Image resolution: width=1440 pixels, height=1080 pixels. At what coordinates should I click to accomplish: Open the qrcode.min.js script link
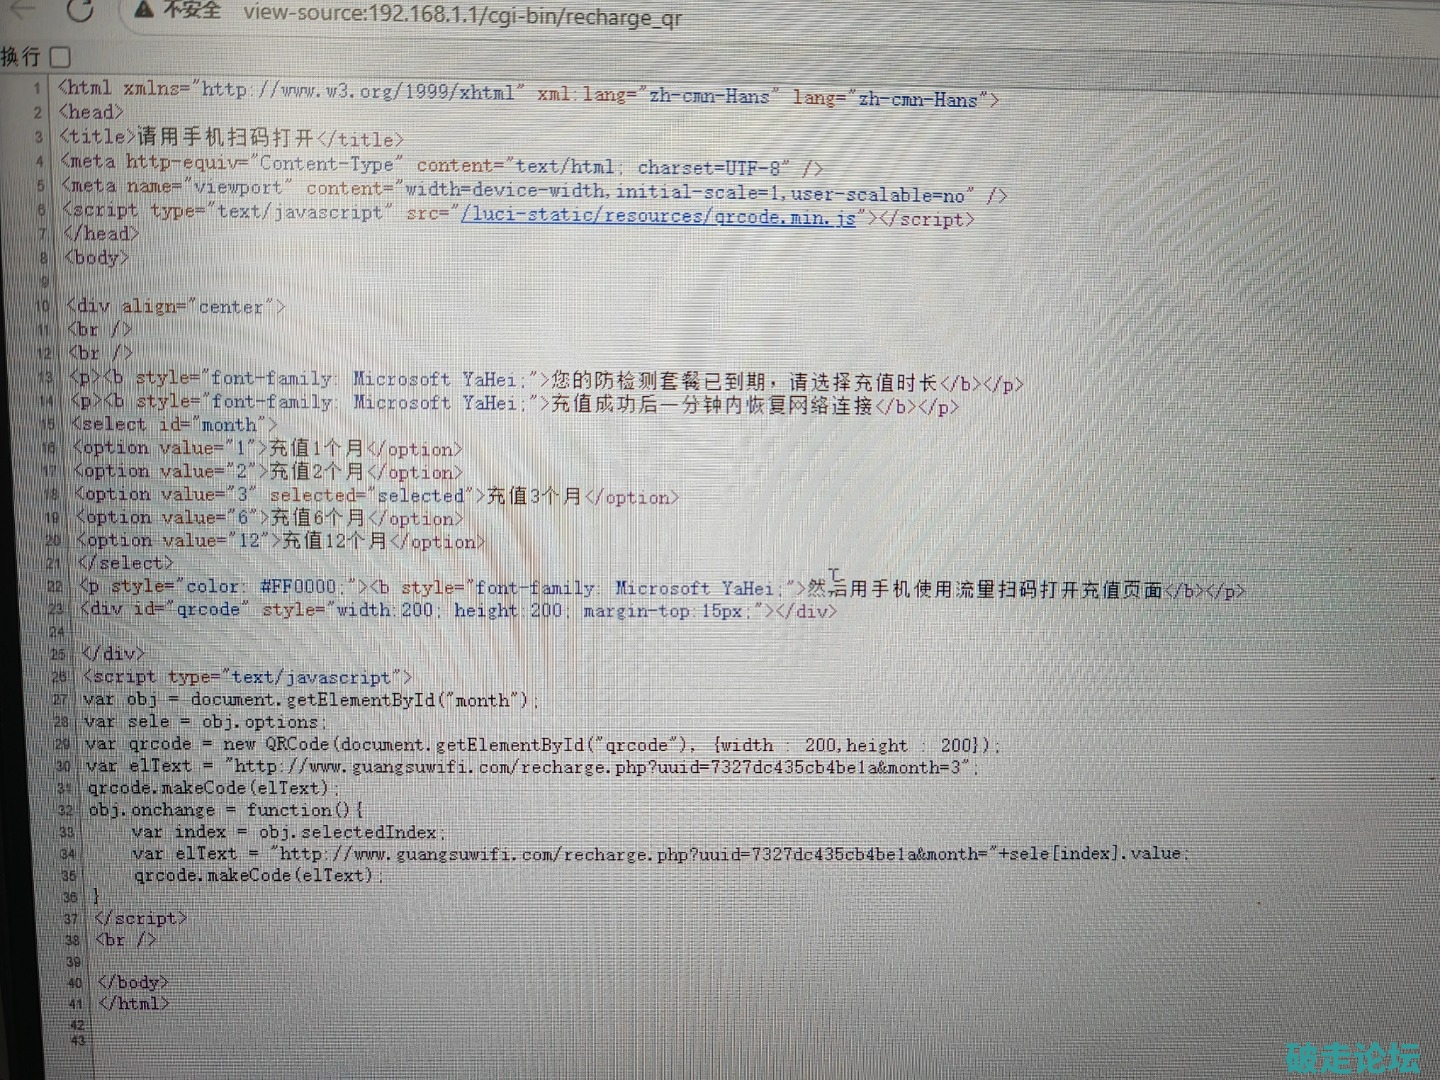(658, 216)
